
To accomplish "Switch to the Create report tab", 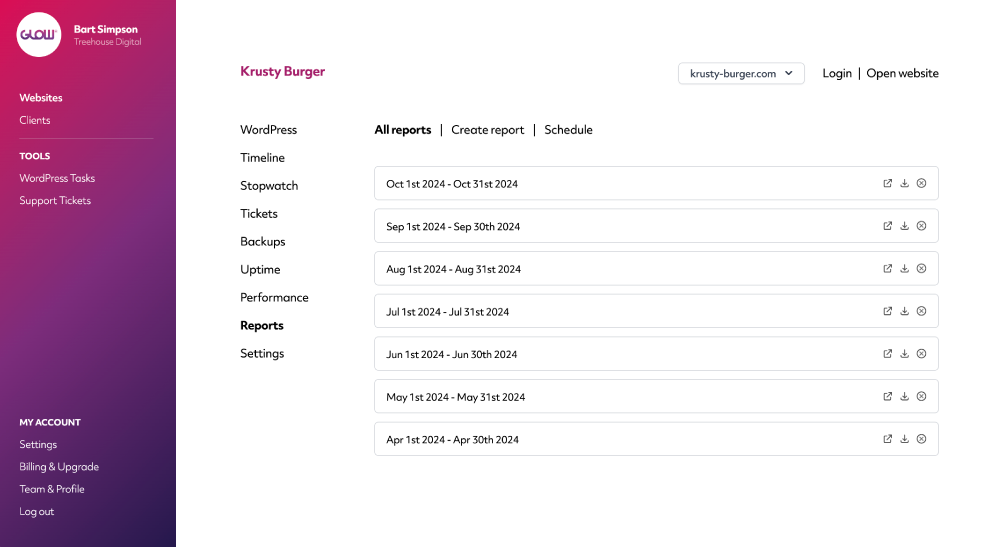I will tap(488, 130).
